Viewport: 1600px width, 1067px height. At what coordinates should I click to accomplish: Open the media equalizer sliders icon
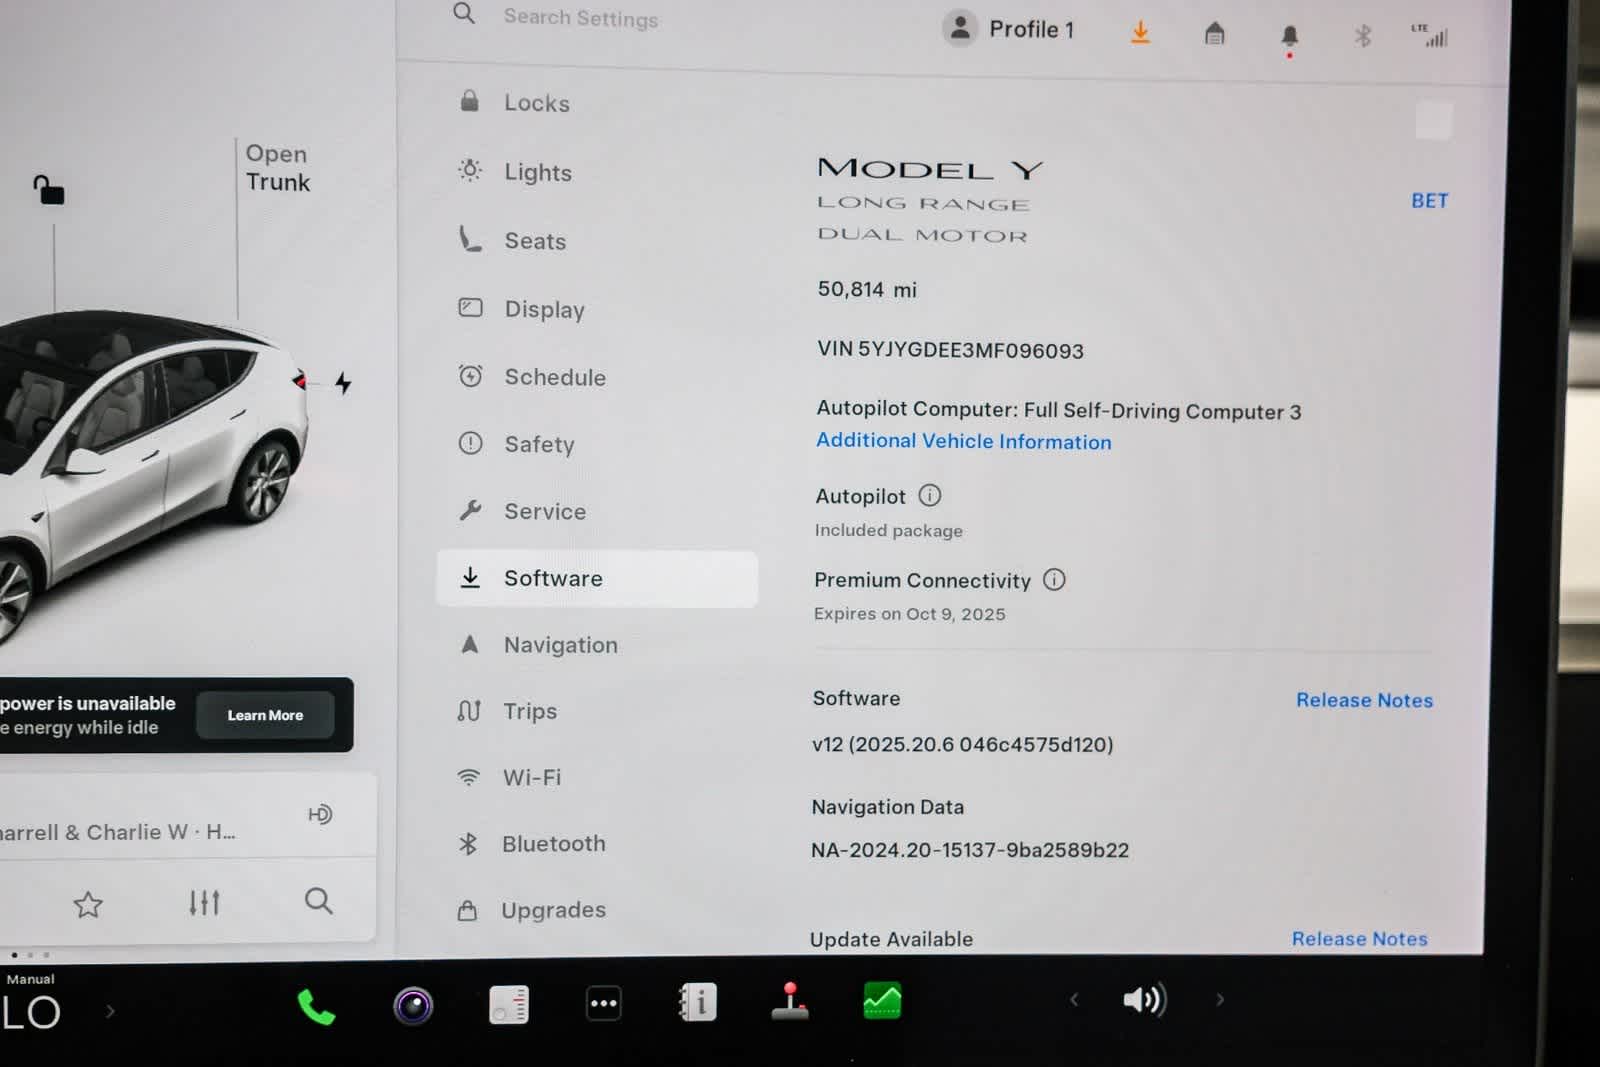204,903
